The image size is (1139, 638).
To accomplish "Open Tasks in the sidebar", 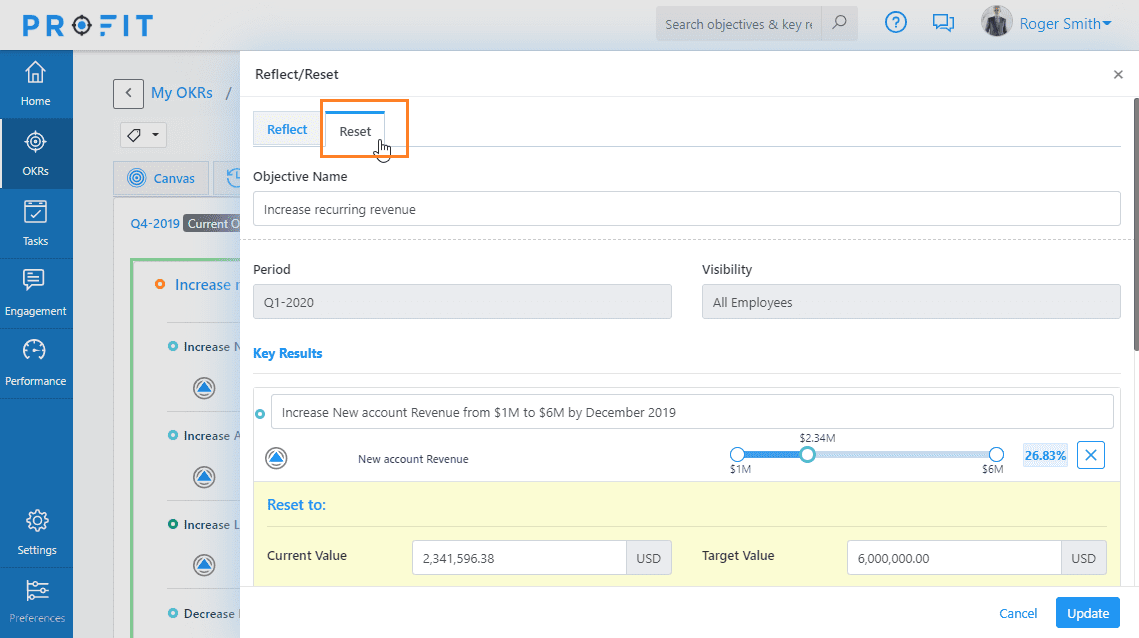I will pyautogui.click(x=36, y=224).
